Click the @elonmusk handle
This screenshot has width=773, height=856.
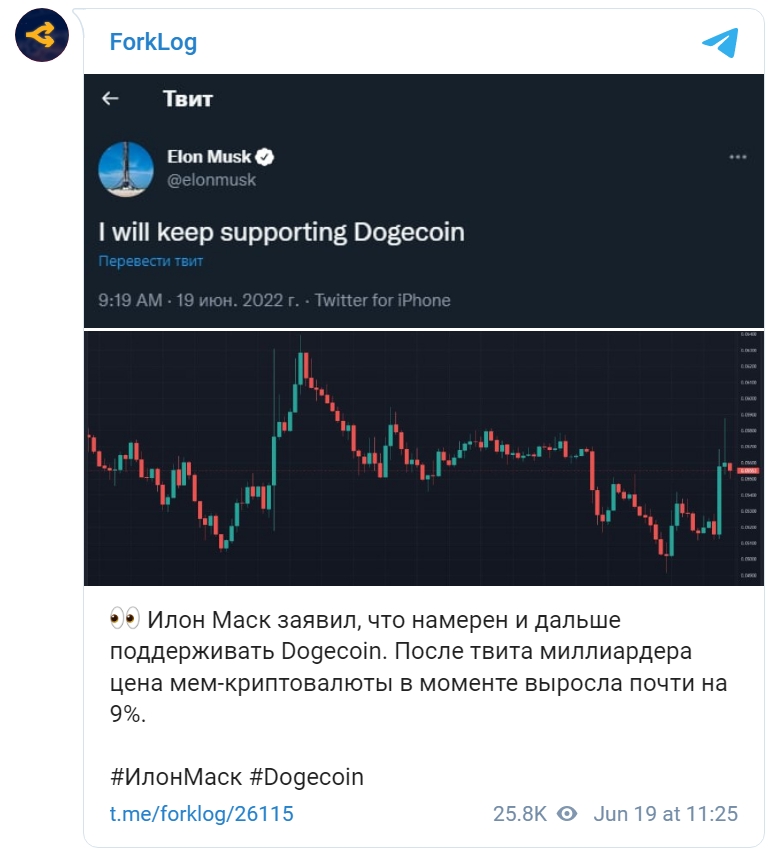[x=211, y=180]
